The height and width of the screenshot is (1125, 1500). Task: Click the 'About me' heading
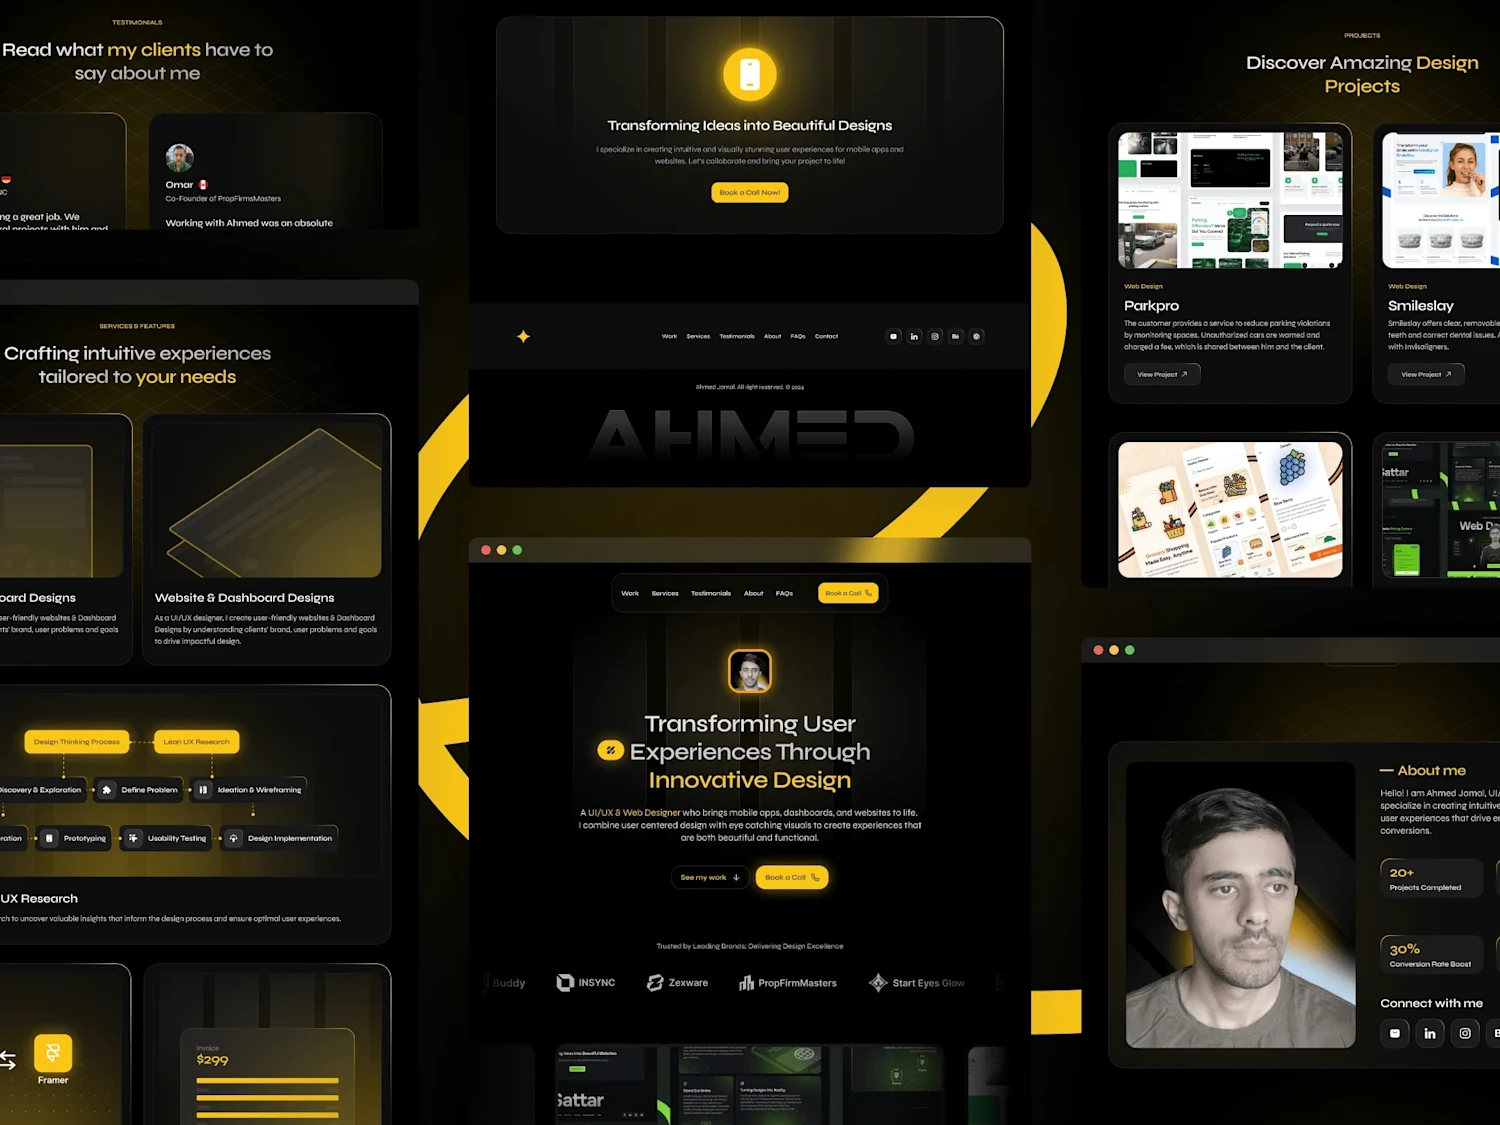coord(1431,770)
